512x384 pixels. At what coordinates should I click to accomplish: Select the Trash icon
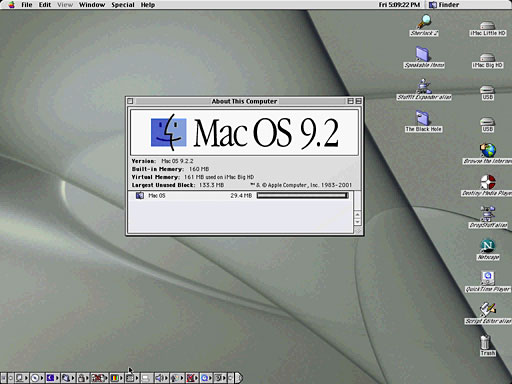coord(487,345)
